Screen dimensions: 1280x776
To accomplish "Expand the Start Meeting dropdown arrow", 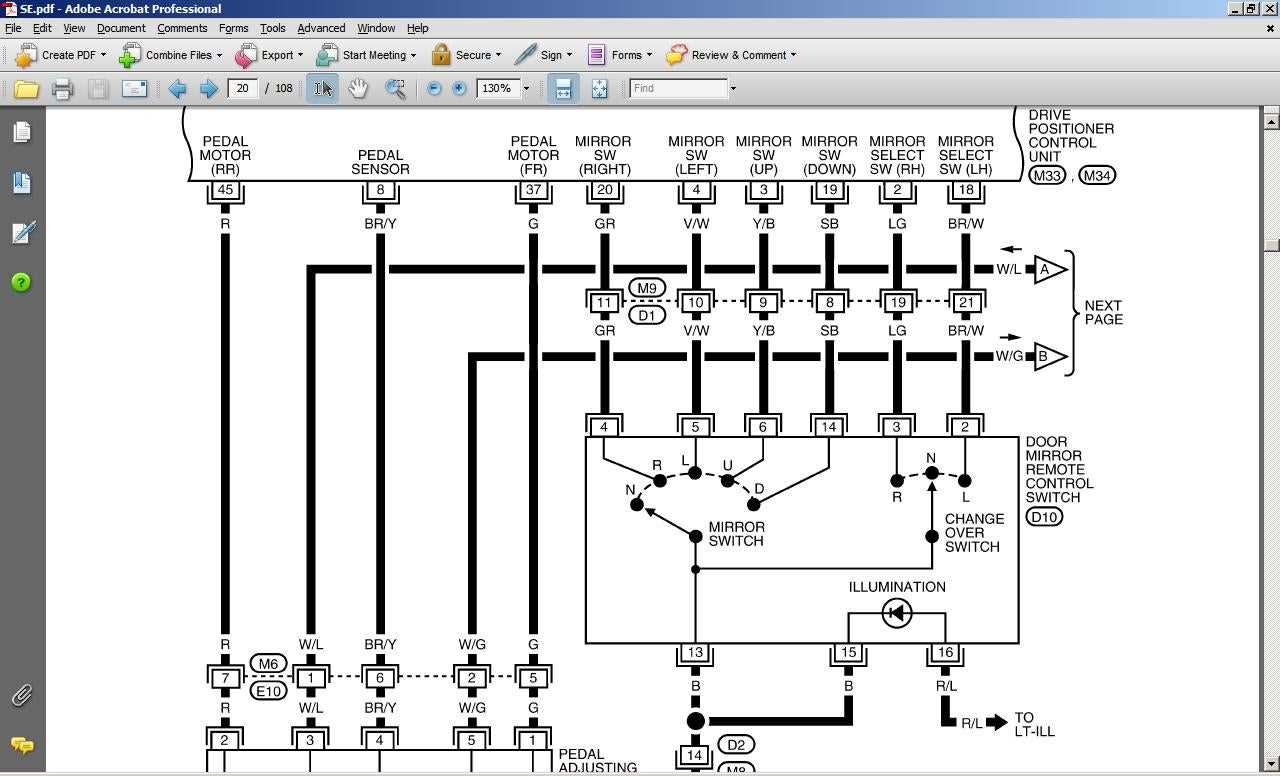I will pos(413,55).
